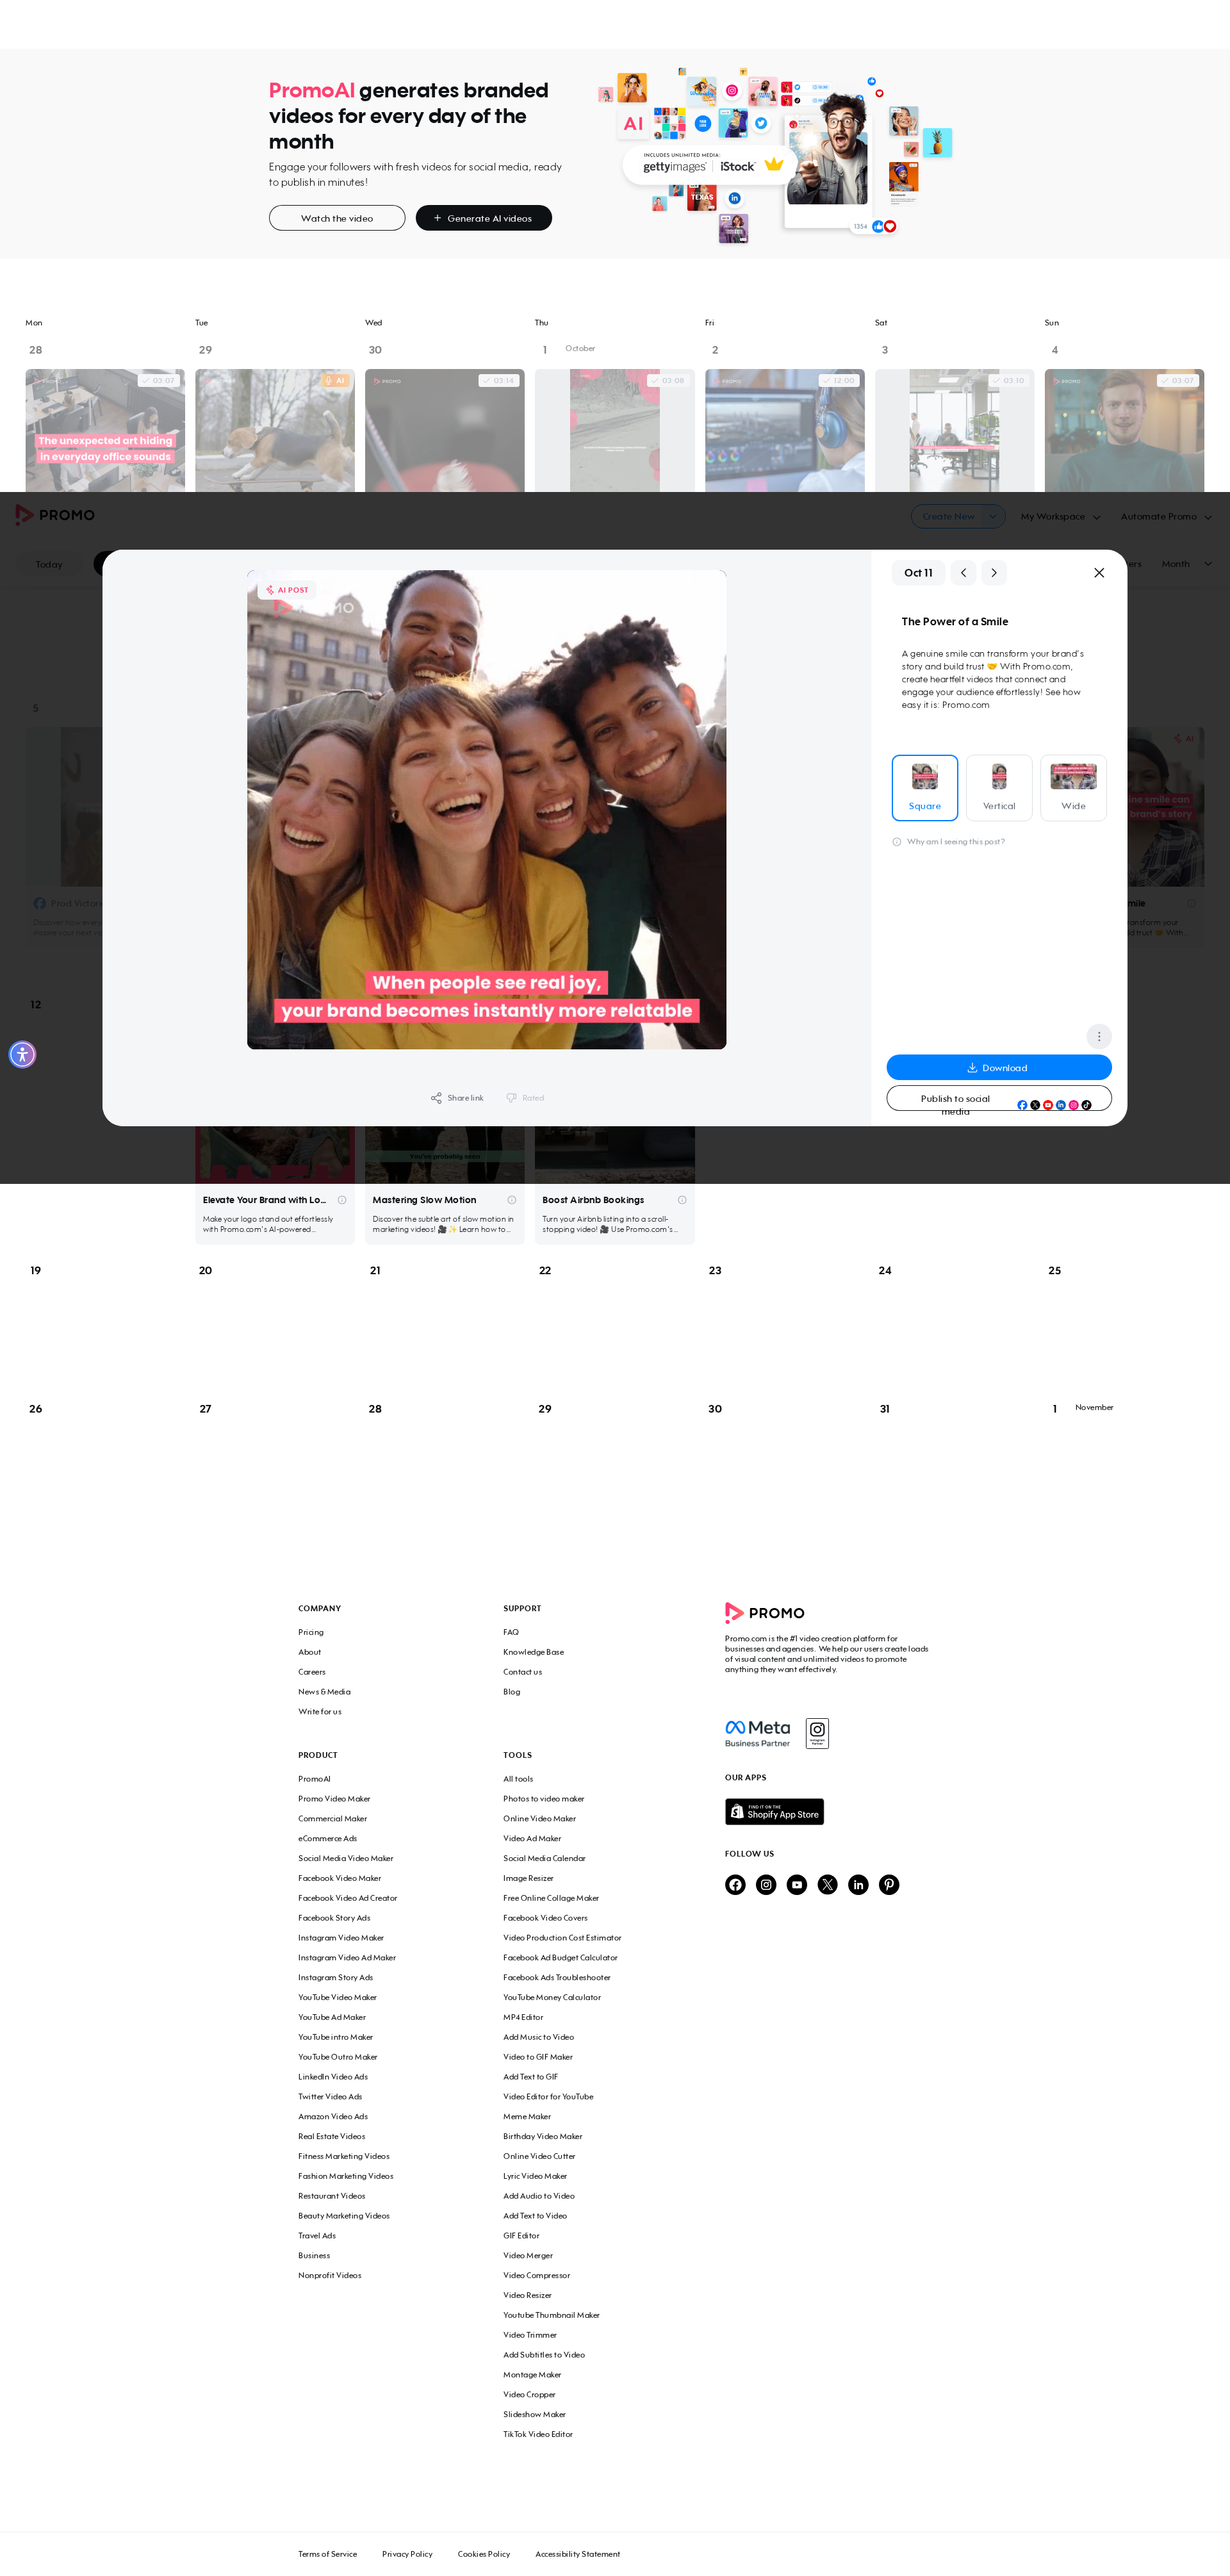
Task: Open Privacy Policy footer link
Action: [407, 2554]
